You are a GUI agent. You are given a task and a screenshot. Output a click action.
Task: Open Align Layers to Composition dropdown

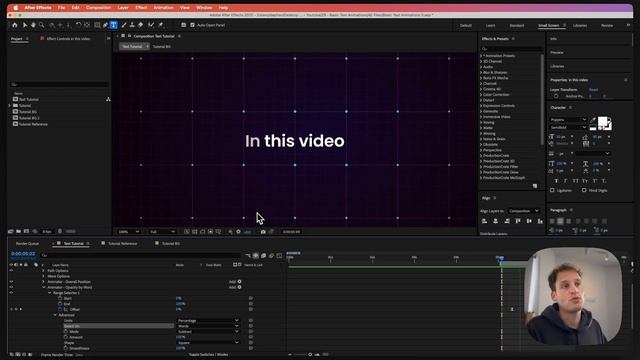(x=524, y=211)
